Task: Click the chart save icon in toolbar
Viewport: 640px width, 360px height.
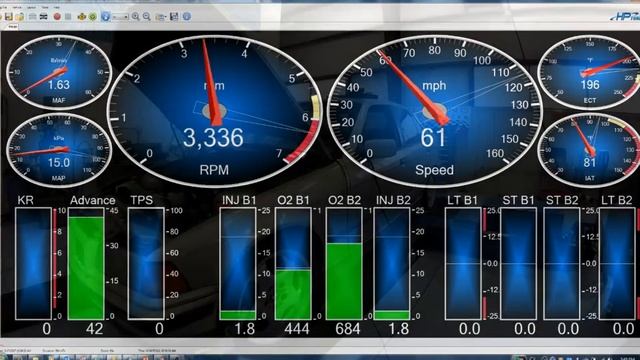Action: click(x=174, y=16)
